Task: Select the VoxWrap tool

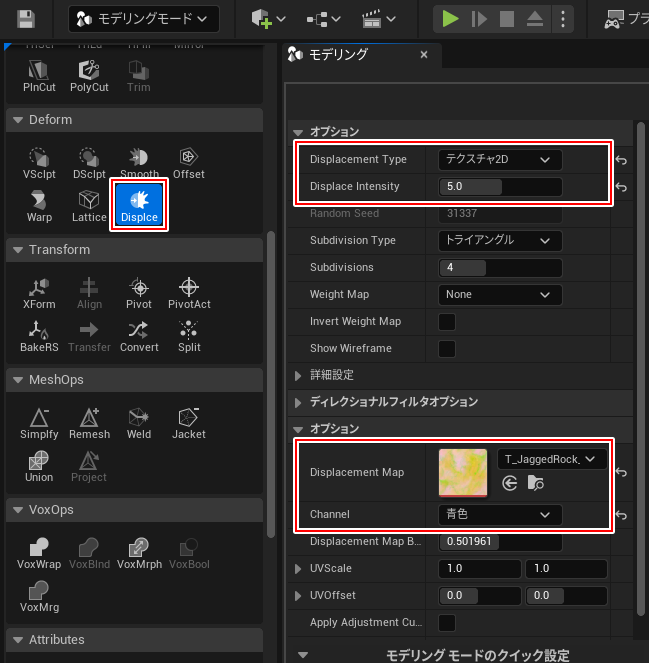Action: 40,553
